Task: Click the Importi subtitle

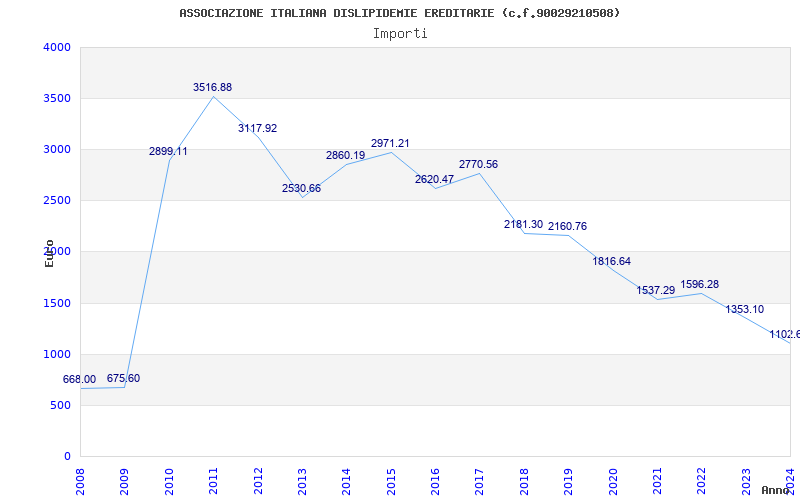Action: [400, 33]
